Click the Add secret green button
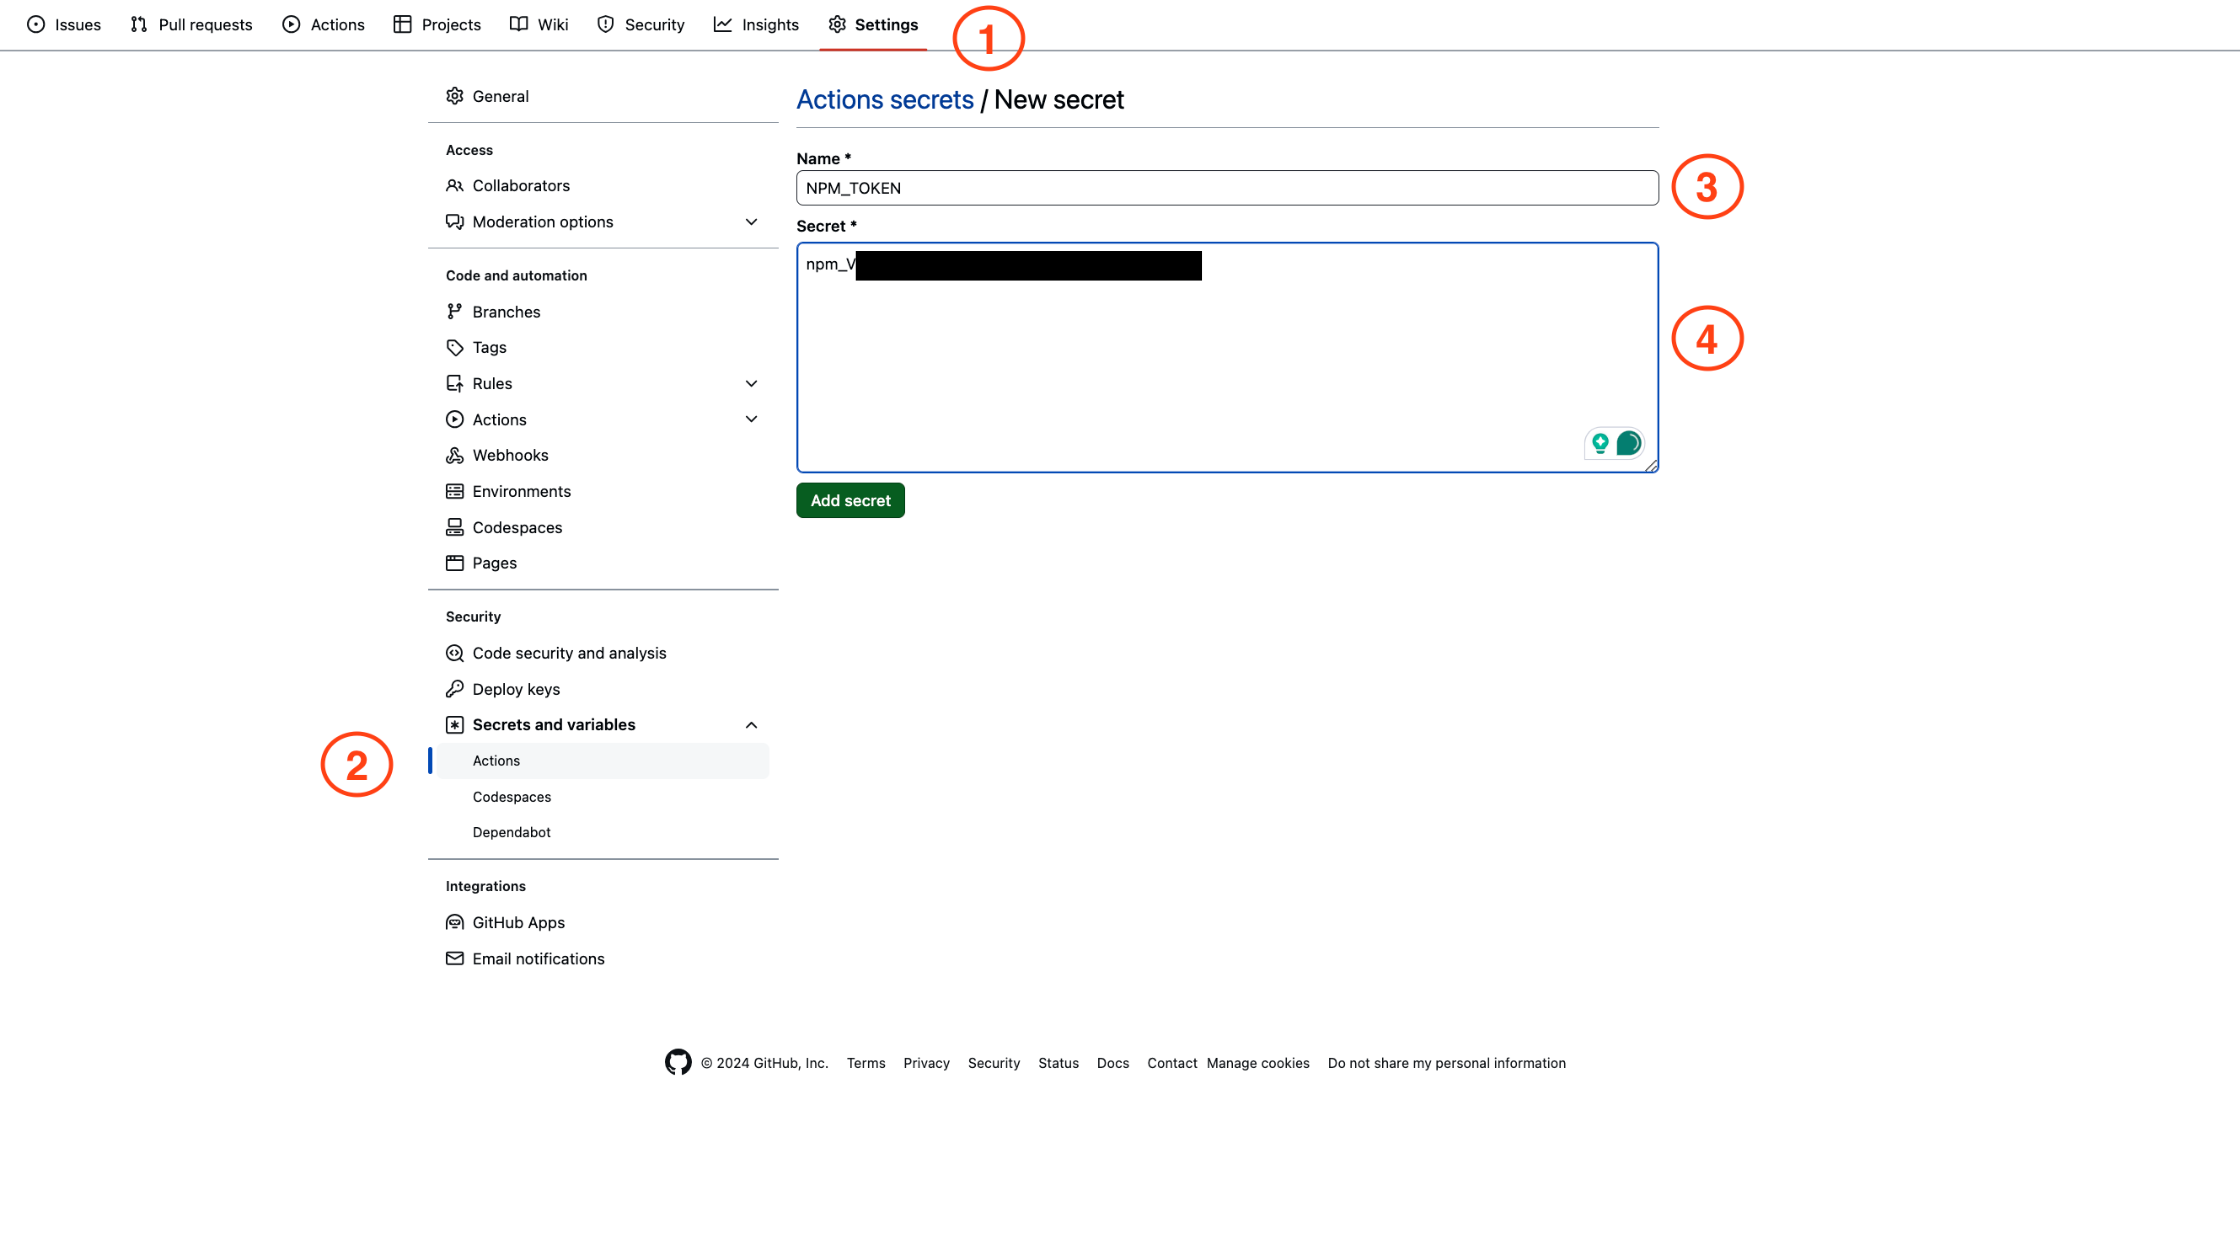The width and height of the screenshot is (2240, 1260). tap(849, 500)
